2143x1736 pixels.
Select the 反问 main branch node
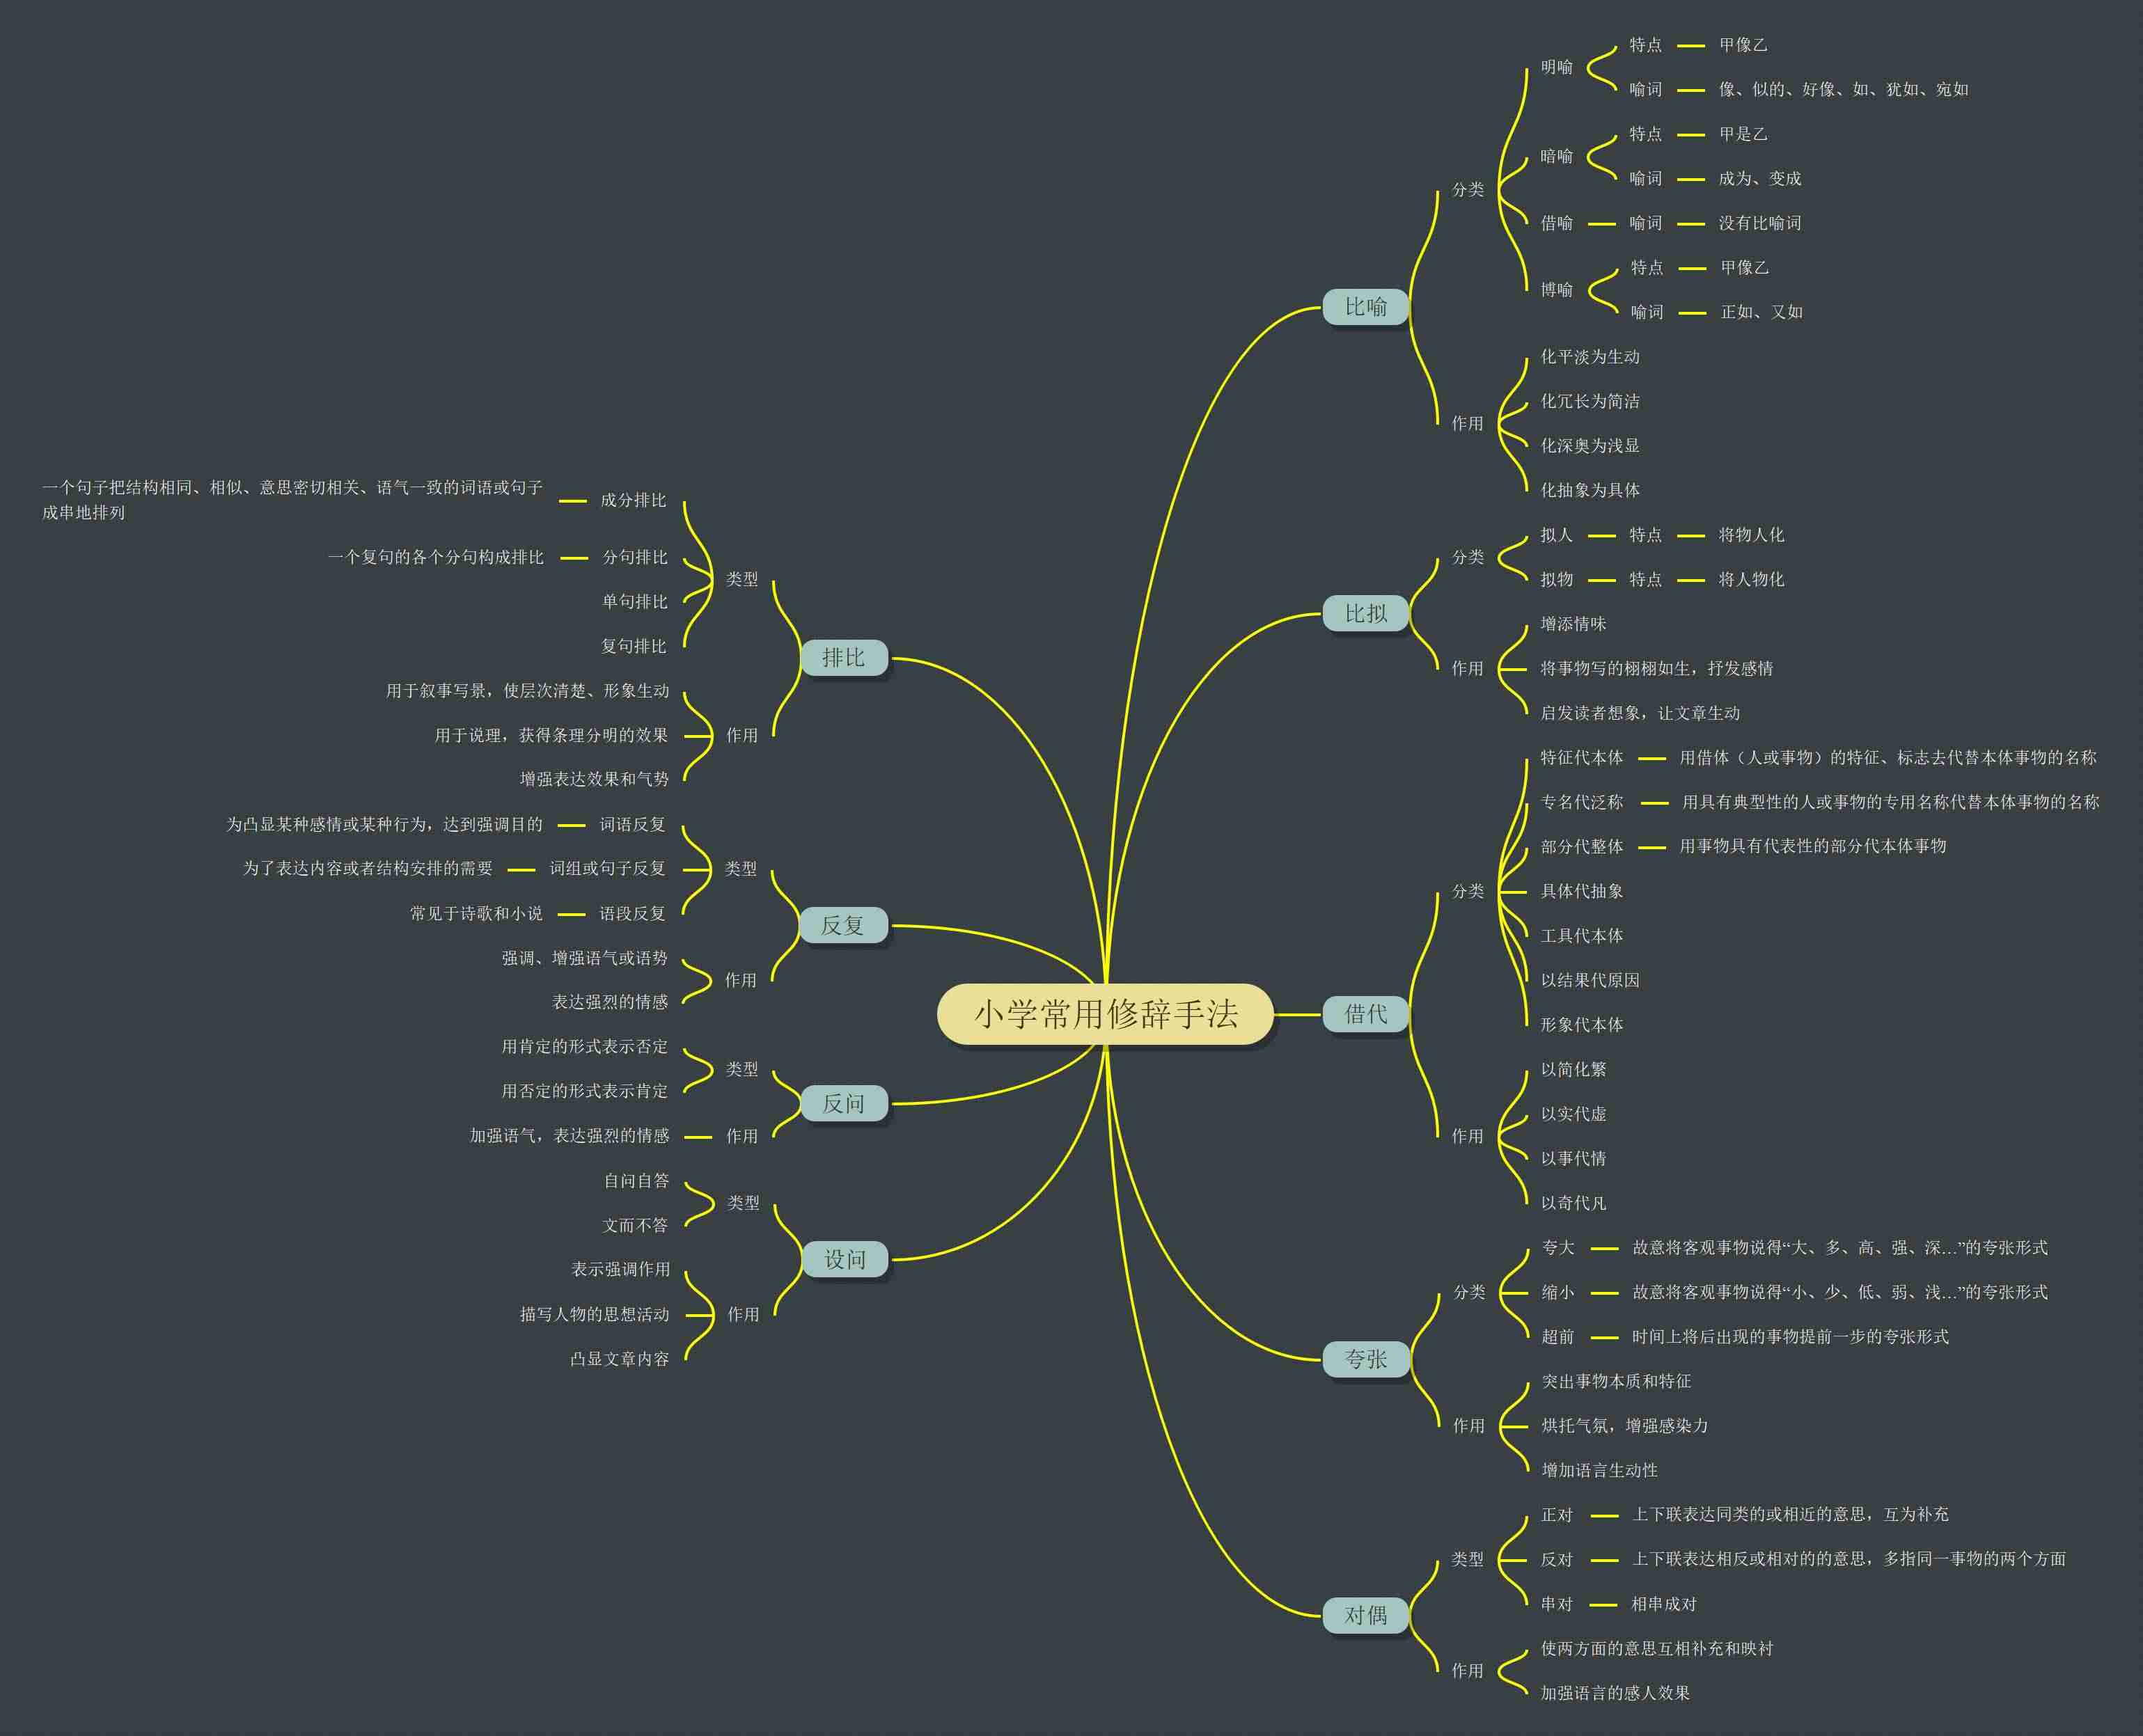(x=844, y=1103)
